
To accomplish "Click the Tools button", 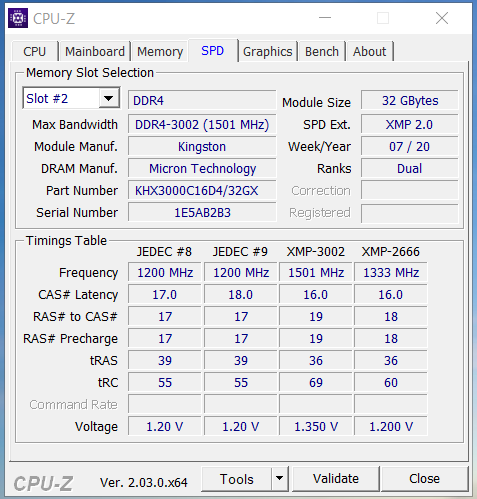I will point(237,479).
